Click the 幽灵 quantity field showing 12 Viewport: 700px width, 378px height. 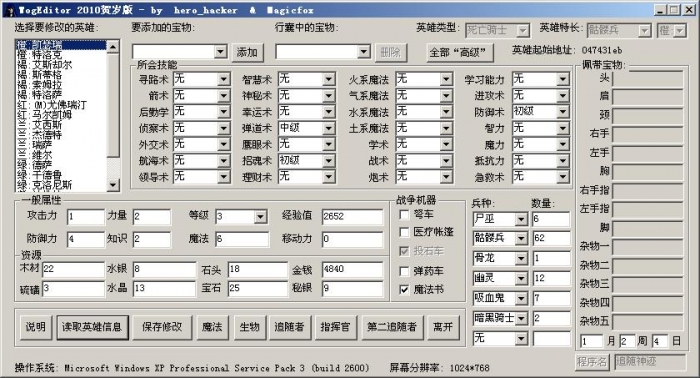click(551, 278)
